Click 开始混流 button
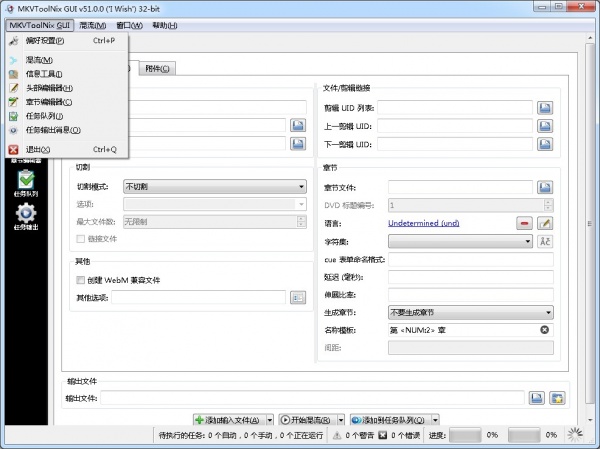The image size is (600, 449). (308, 420)
